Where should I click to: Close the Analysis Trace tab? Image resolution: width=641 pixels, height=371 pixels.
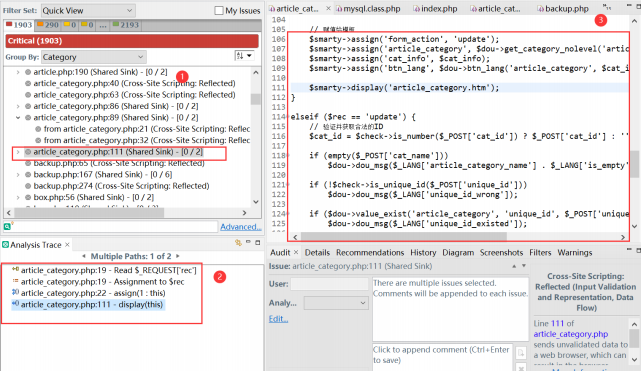point(67,244)
